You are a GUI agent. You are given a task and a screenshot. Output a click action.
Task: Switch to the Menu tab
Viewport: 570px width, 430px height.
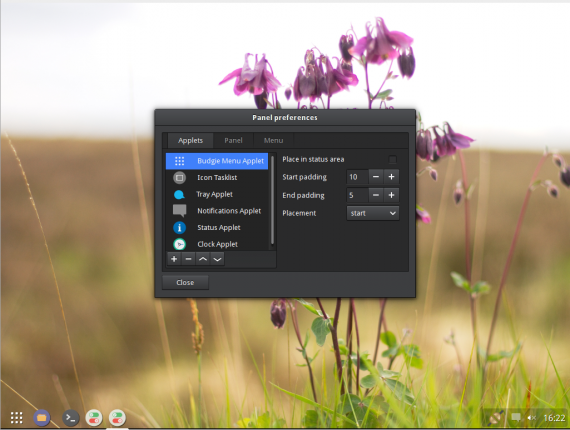pos(273,140)
